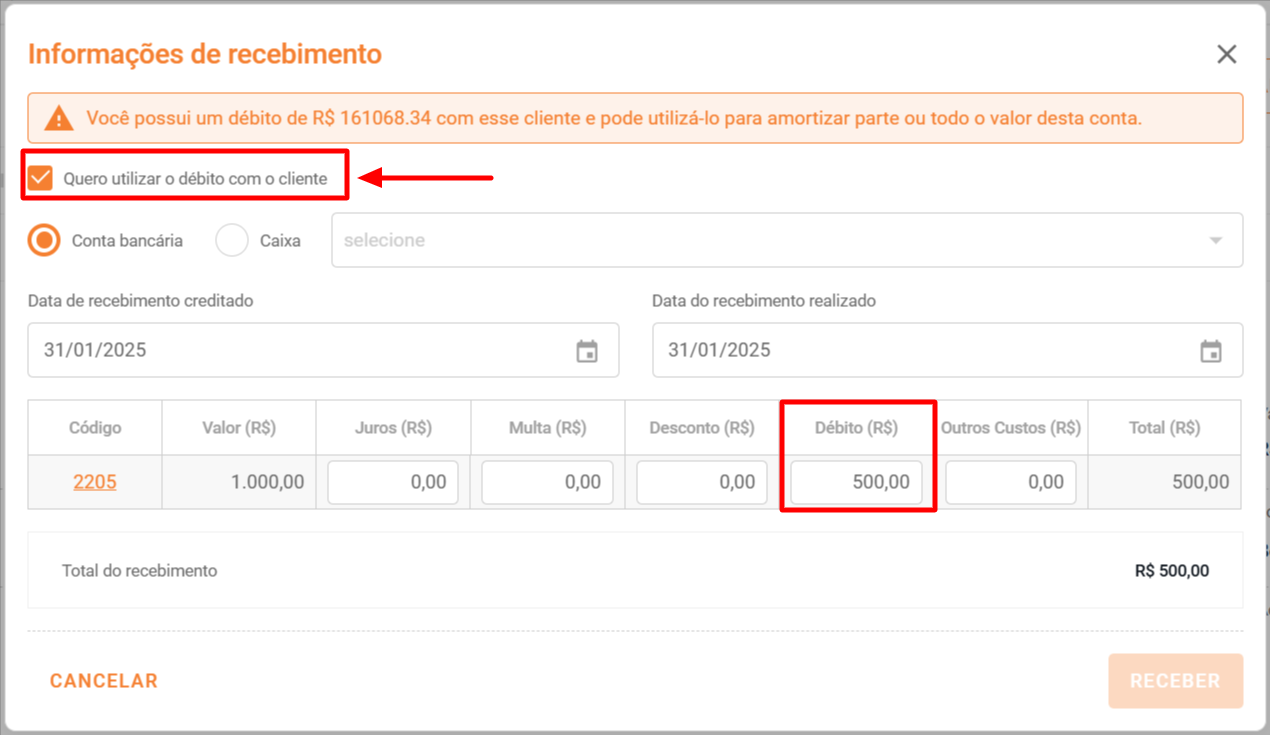This screenshot has height=735, width=1270.
Task: Click the Data de recebimento creditado field
Action: tap(300, 350)
